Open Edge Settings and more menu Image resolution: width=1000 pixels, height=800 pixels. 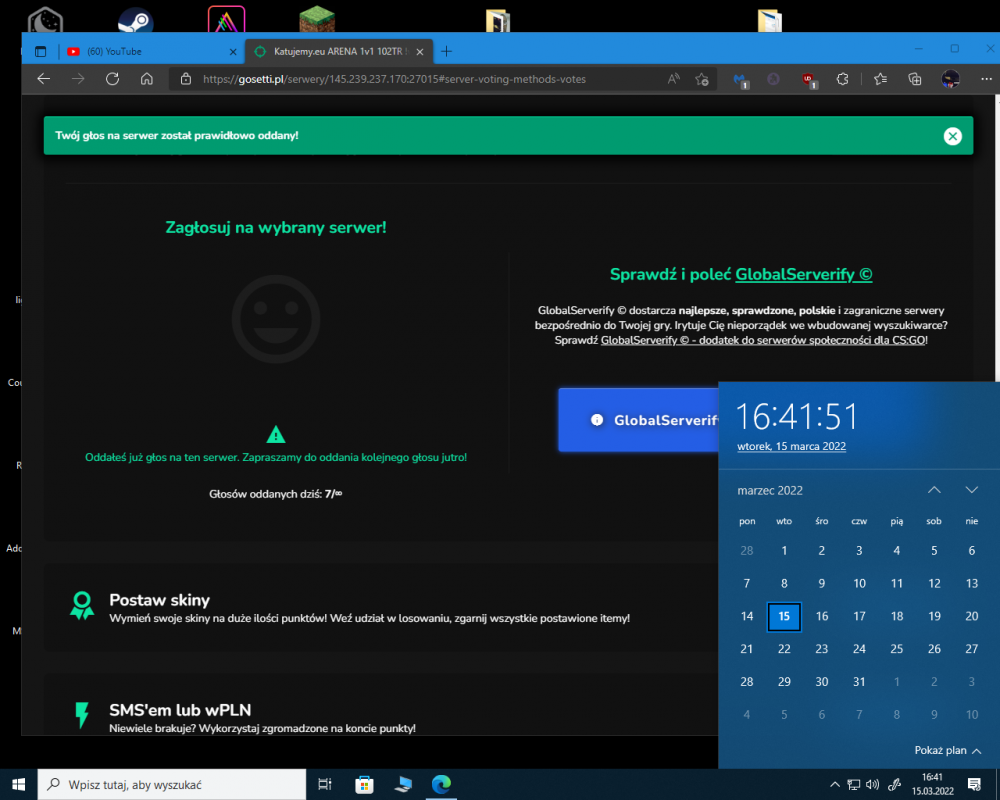coord(986,79)
